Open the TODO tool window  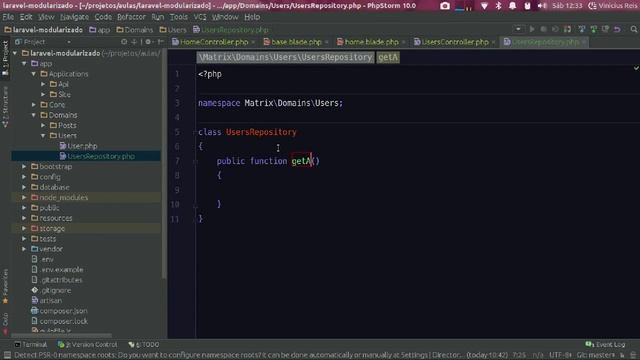point(144,344)
